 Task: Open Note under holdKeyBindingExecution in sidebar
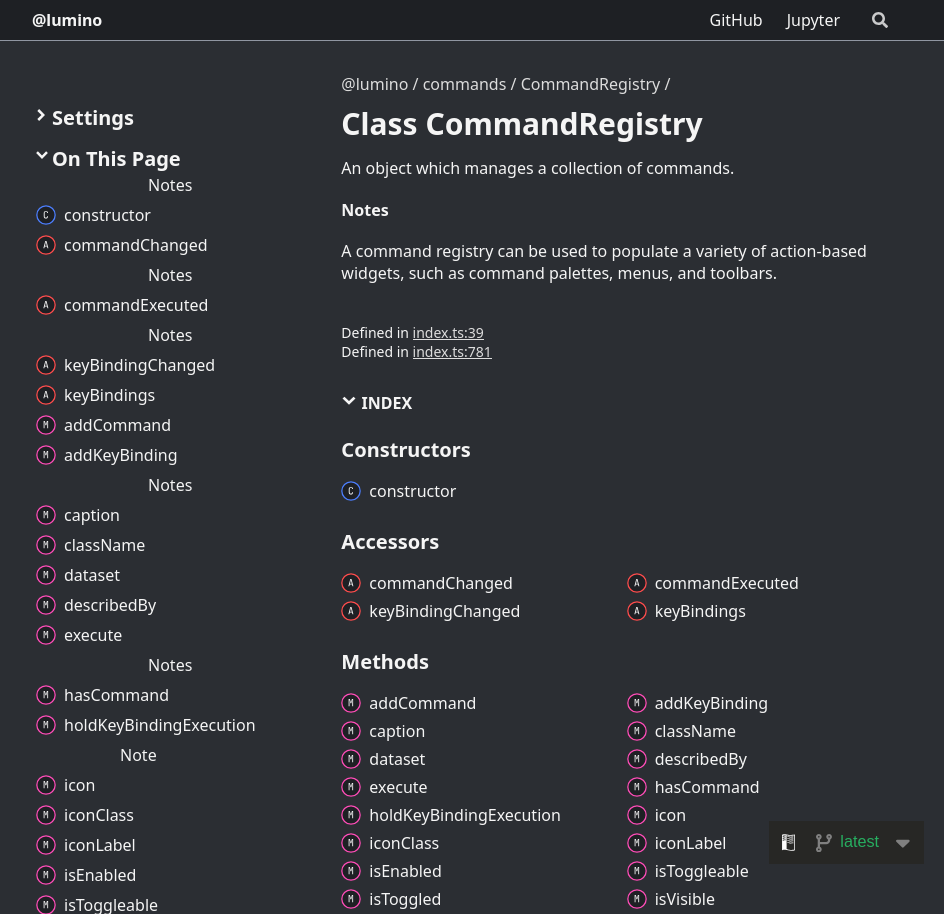(138, 755)
